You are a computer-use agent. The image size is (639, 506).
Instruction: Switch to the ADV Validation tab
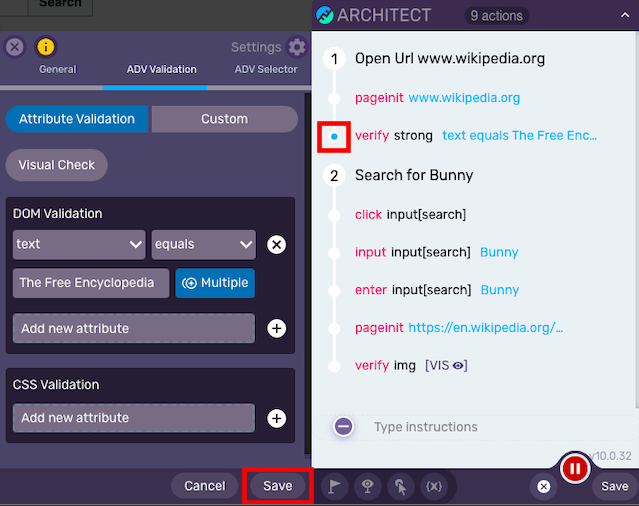(161, 69)
